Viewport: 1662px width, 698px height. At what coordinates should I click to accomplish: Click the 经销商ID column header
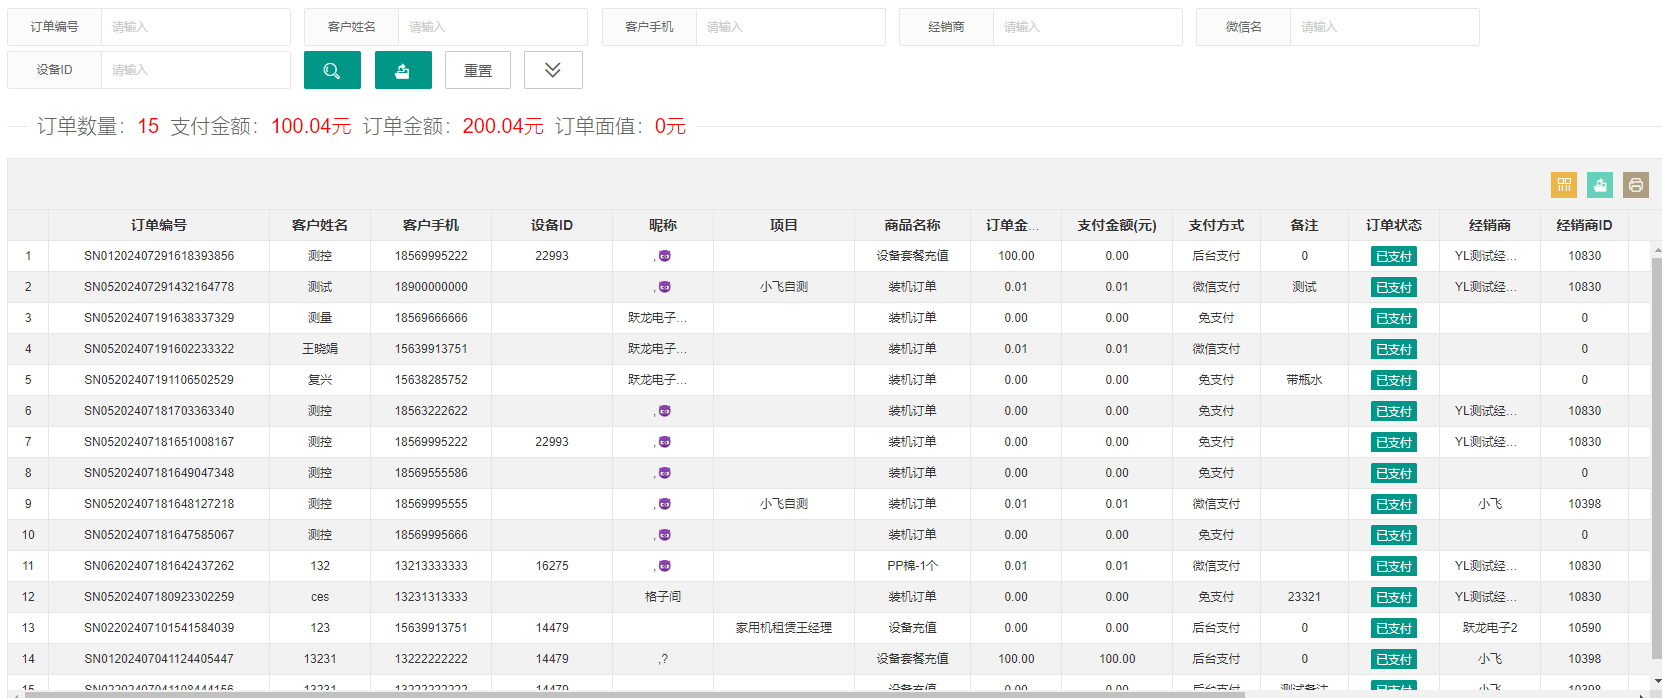(1584, 225)
